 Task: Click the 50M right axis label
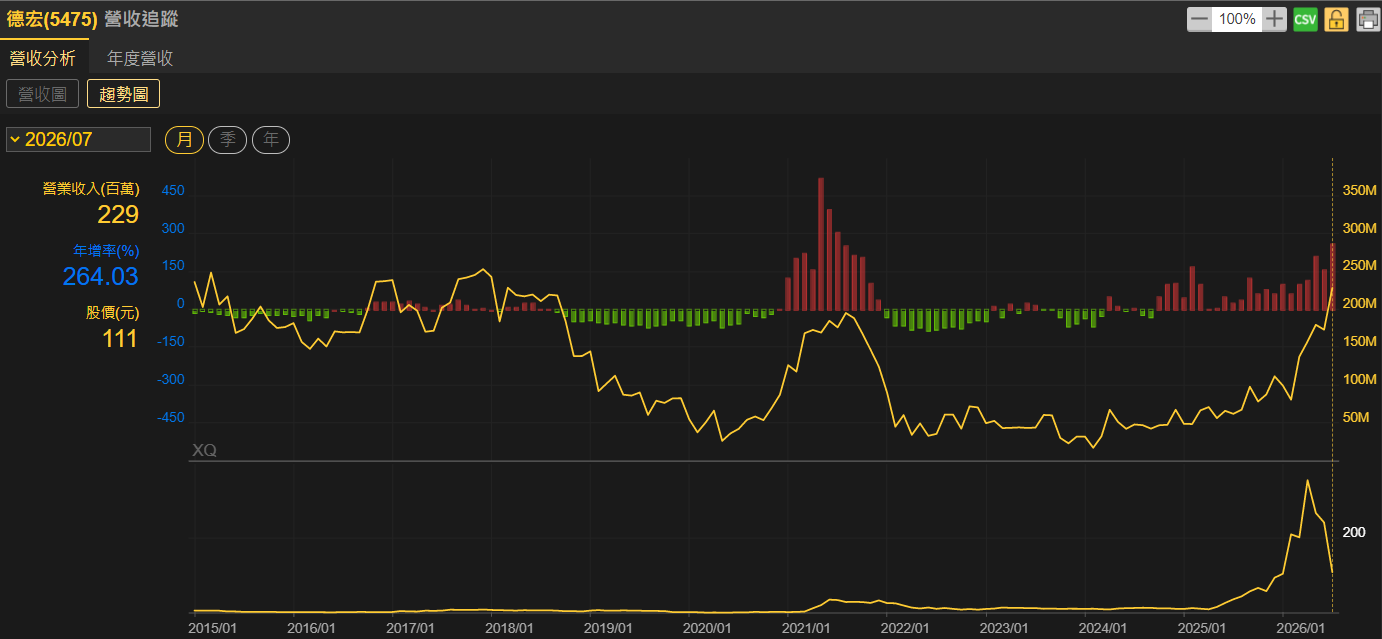click(x=1357, y=417)
